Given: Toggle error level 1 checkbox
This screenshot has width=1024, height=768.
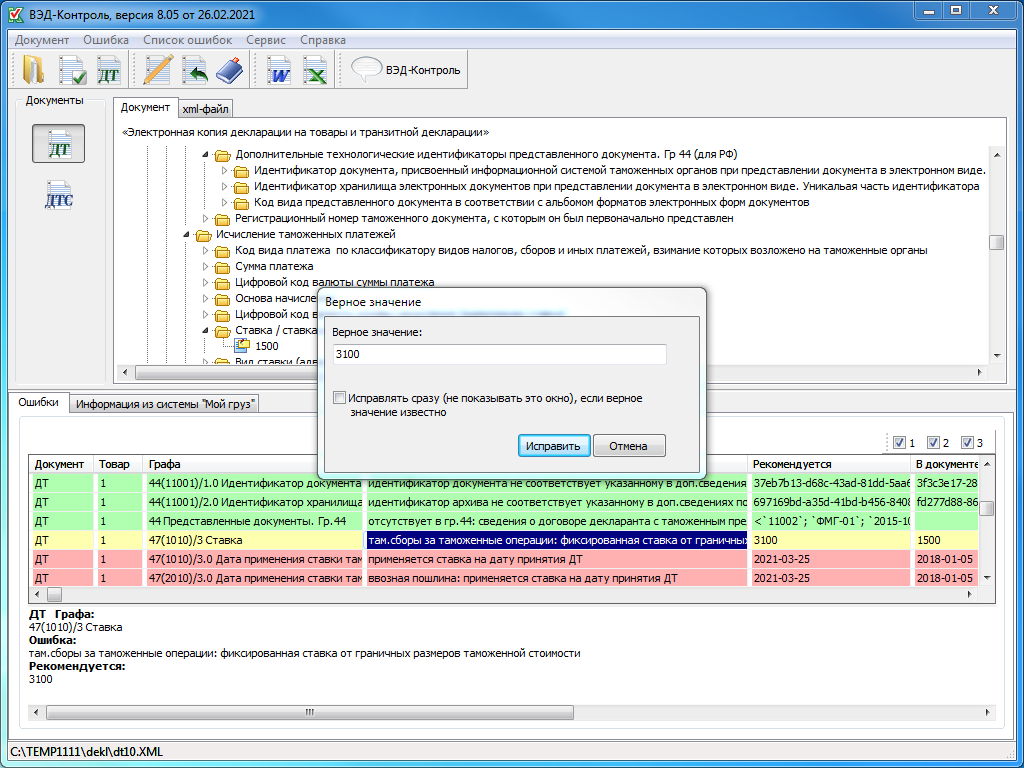Looking at the screenshot, I should tap(899, 443).
